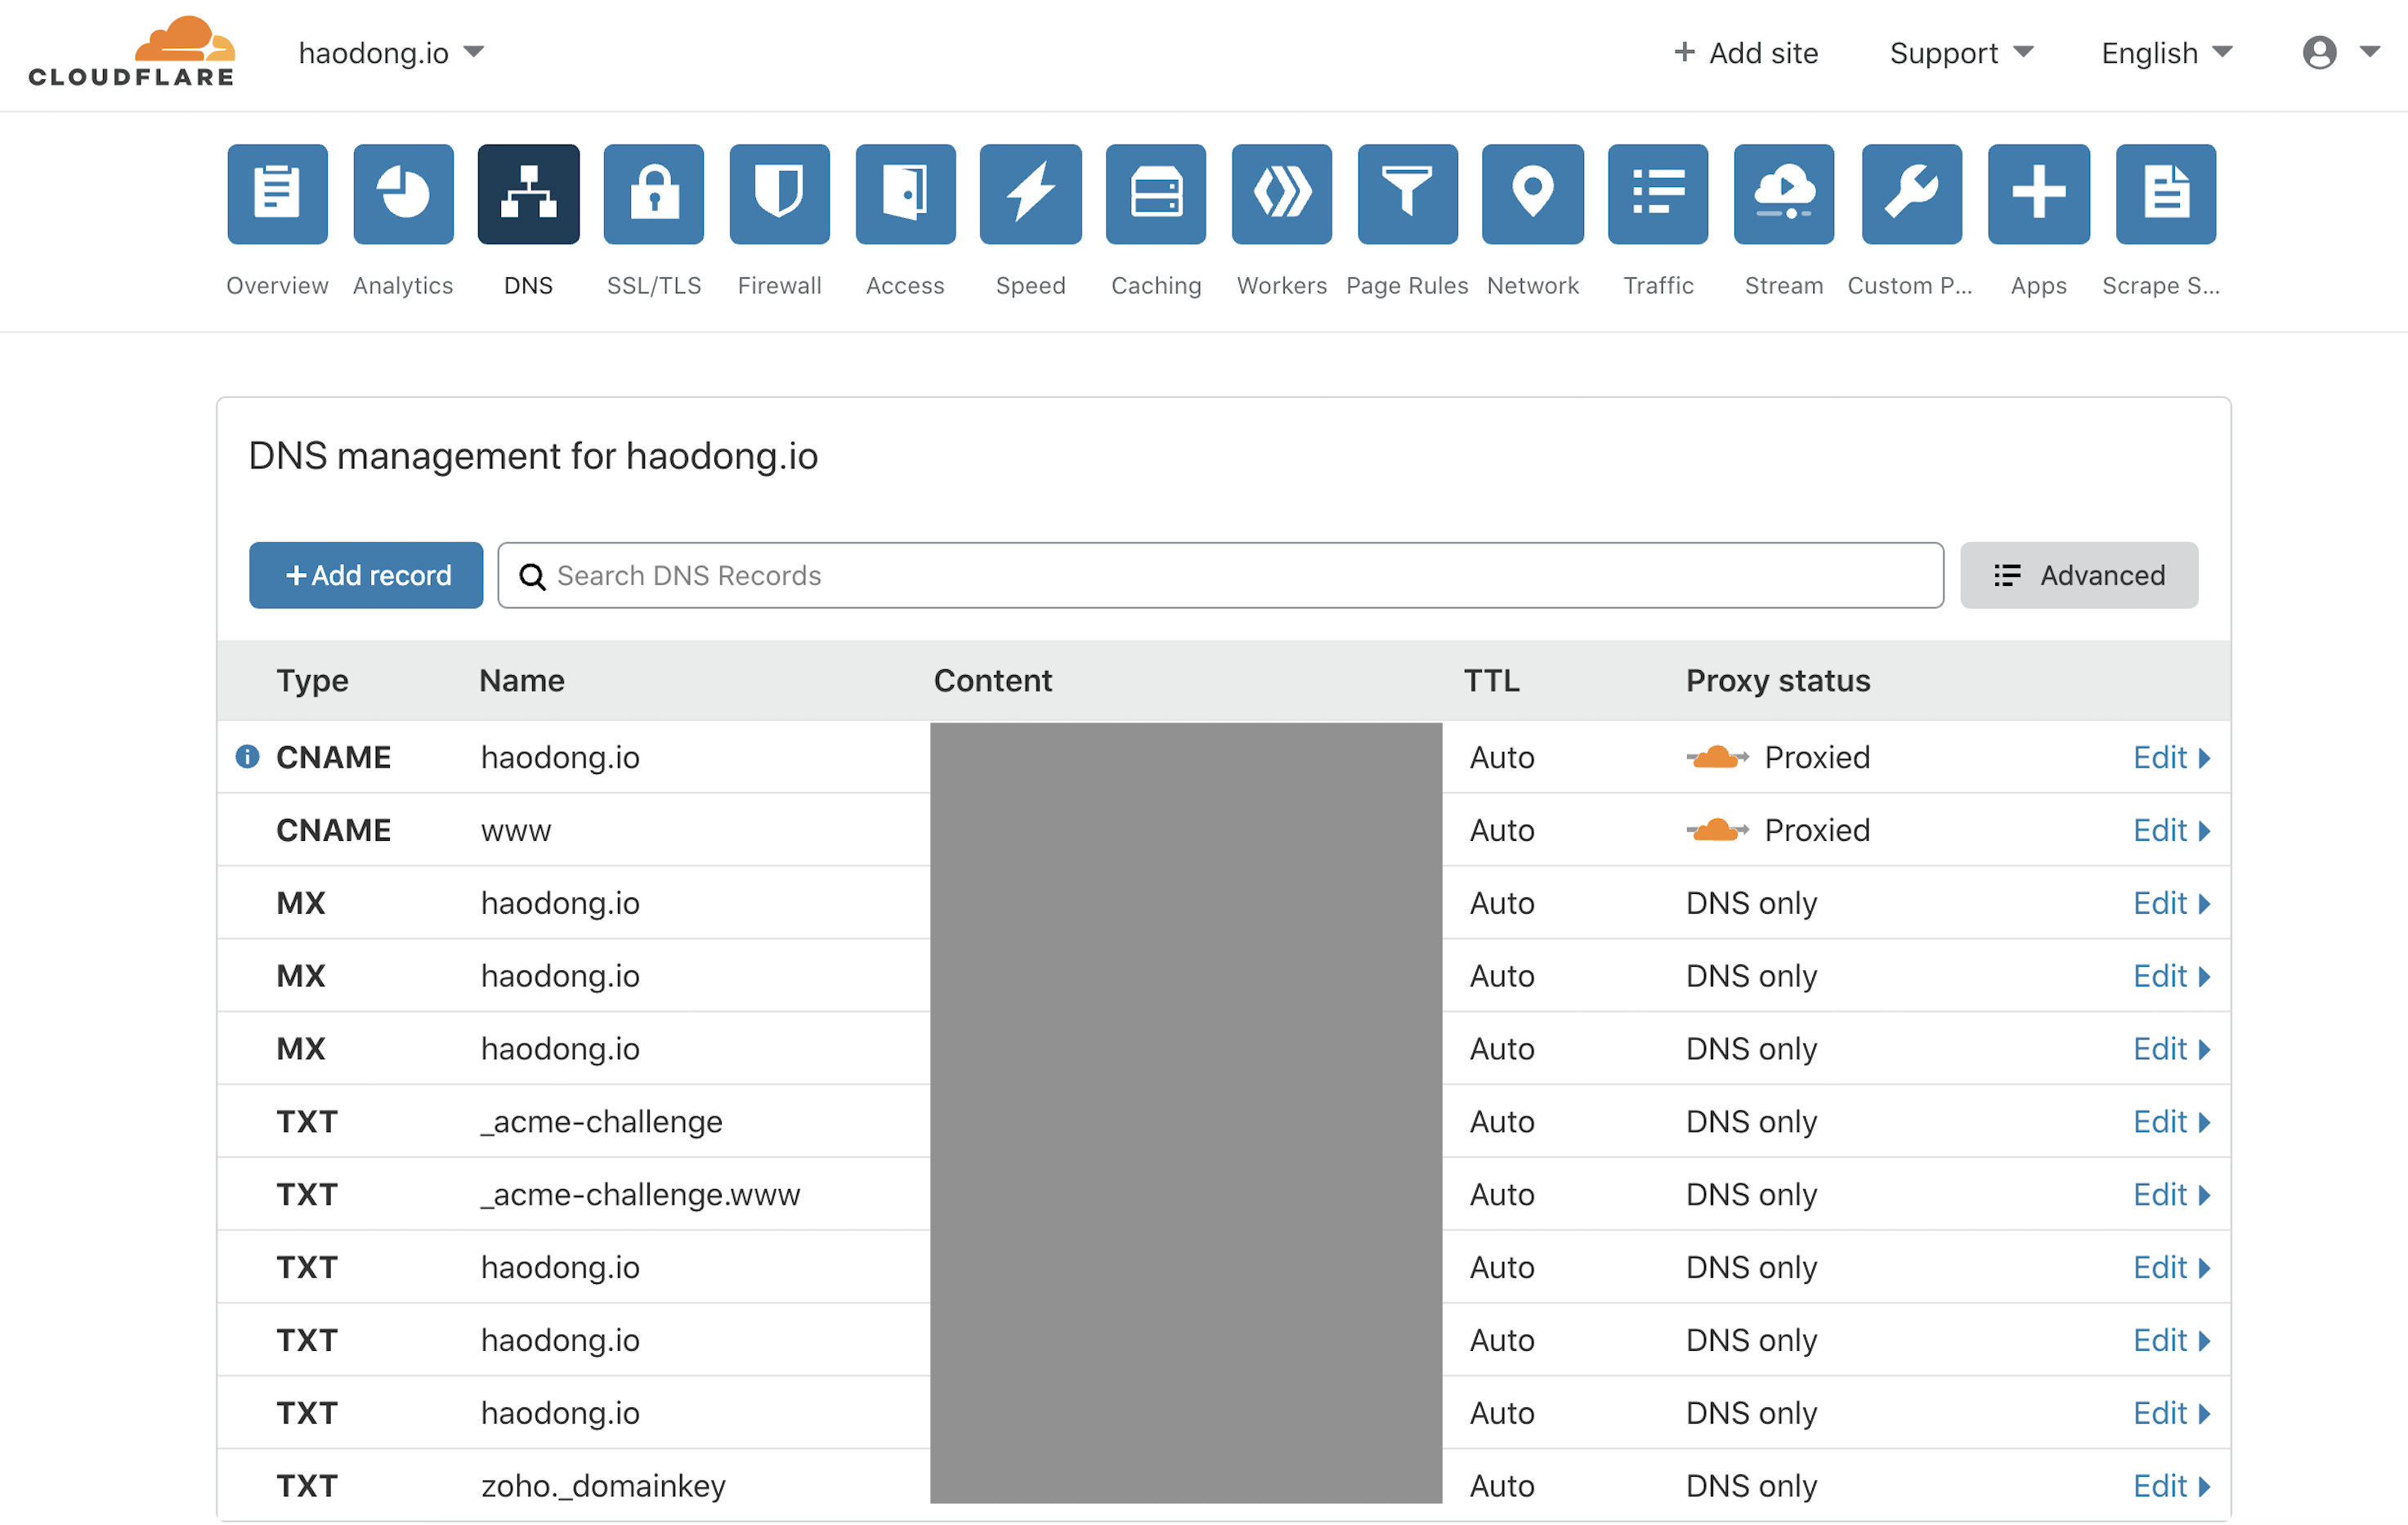Open the English language dropdown
Viewport: 2408px width, 1525px height.
pos(2166,53)
